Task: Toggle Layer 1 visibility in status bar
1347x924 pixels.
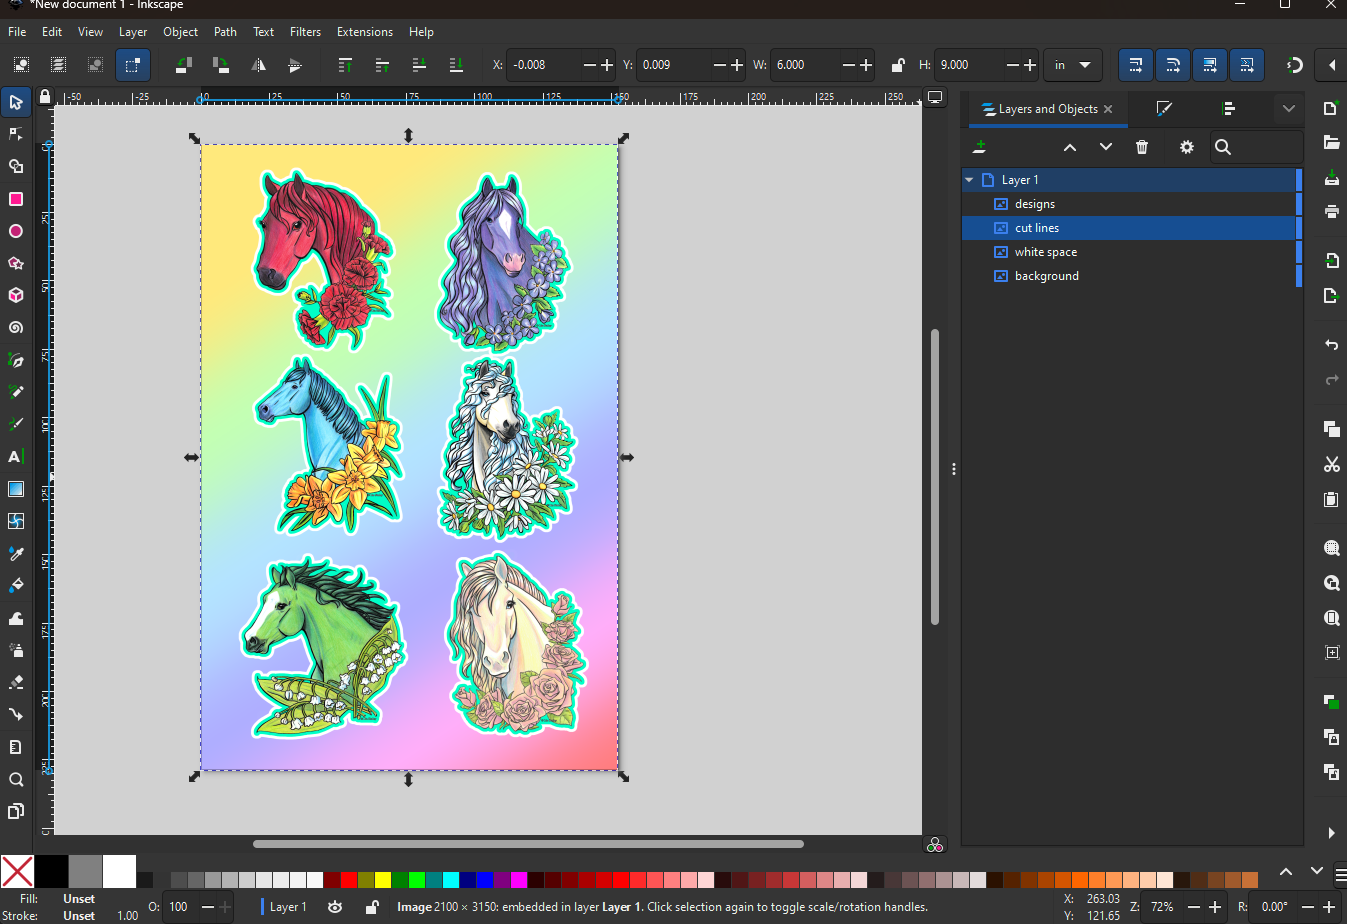Action: click(x=335, y=907)
